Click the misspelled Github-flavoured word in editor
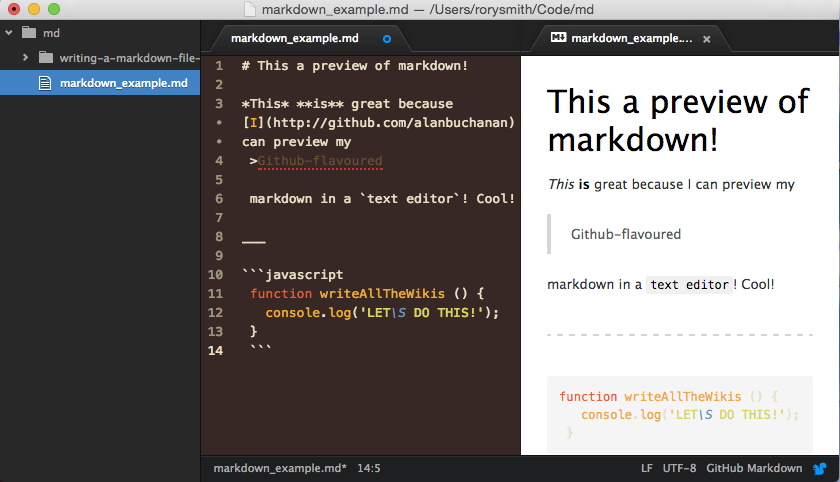The height and width of the screenshot is (482, 840). click(x=320, y=161)
